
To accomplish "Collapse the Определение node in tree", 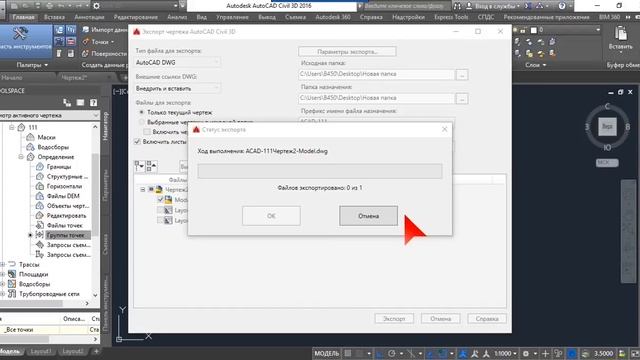I will [x=21, y=157].
